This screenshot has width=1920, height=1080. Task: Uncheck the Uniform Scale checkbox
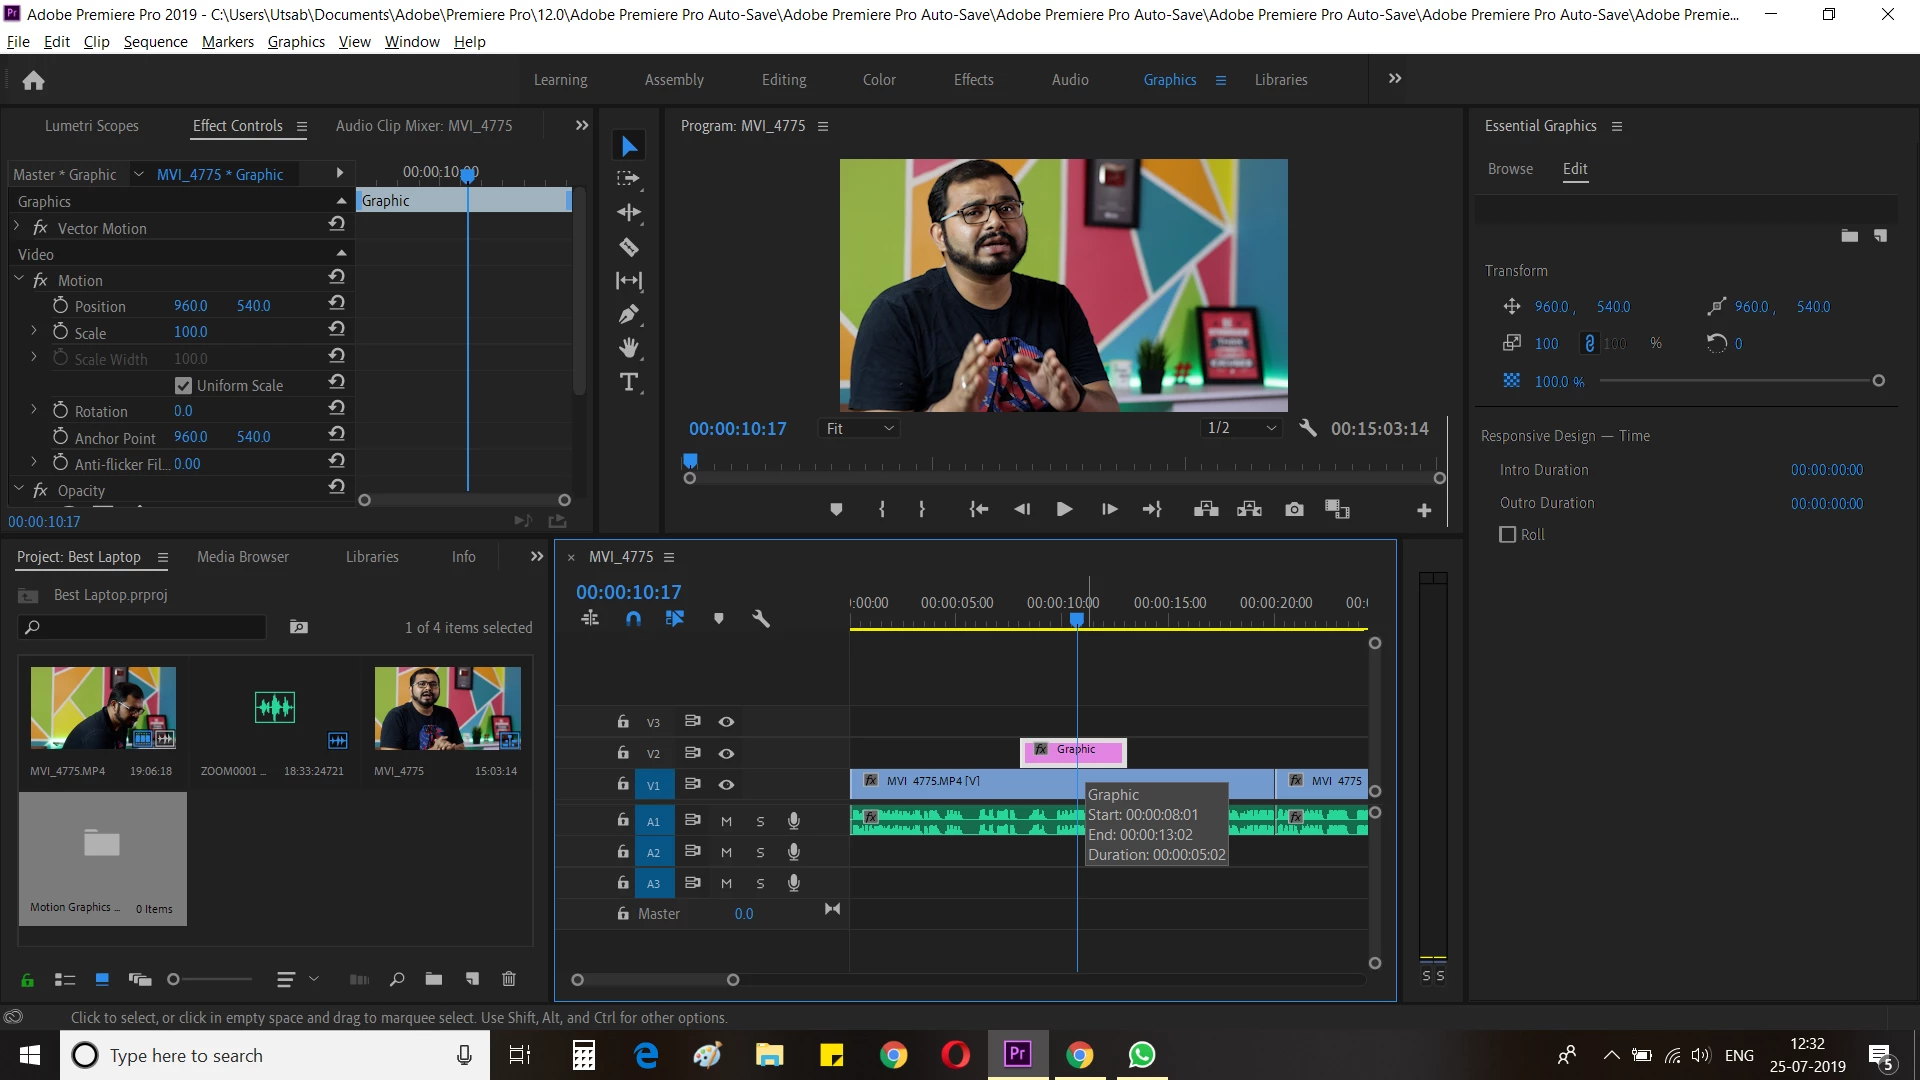click(x=183, y=385)
